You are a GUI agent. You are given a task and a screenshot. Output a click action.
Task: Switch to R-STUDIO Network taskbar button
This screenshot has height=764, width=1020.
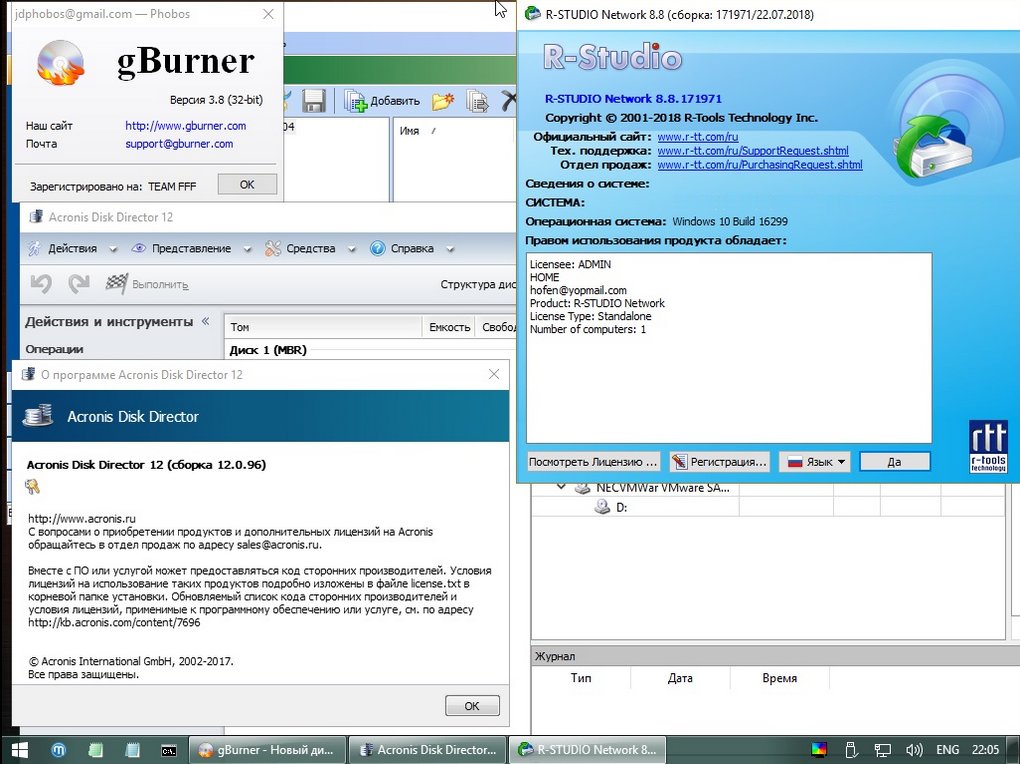pos(587,750)
